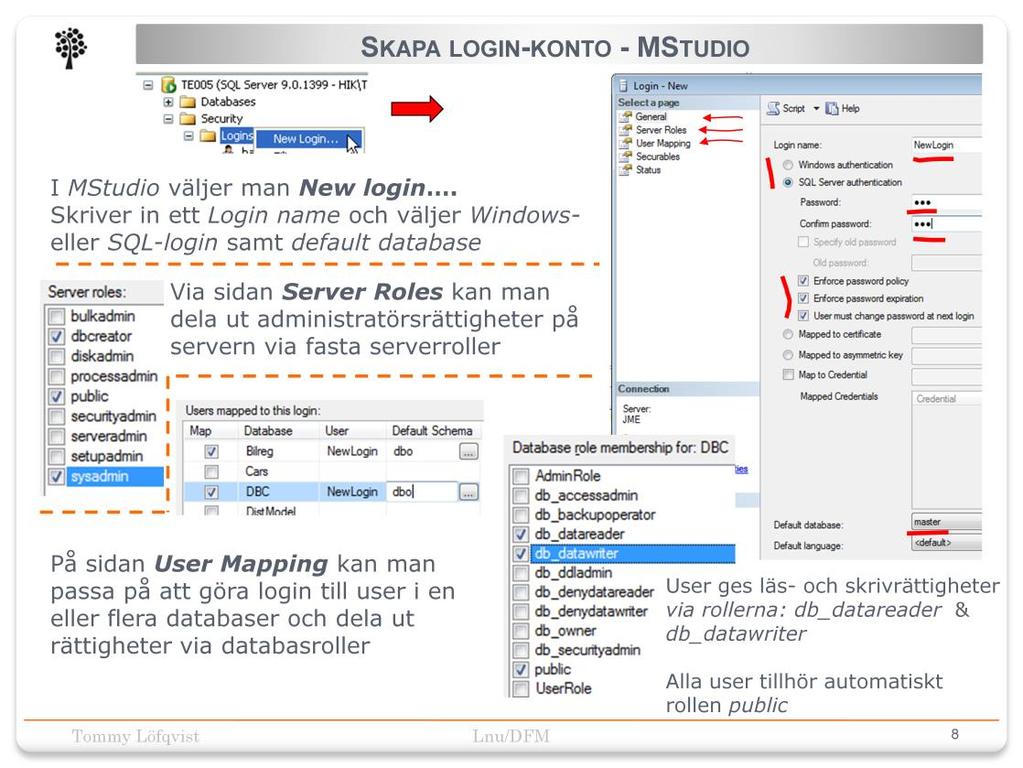Uncheck the dbcreator server role

point(57,337)
